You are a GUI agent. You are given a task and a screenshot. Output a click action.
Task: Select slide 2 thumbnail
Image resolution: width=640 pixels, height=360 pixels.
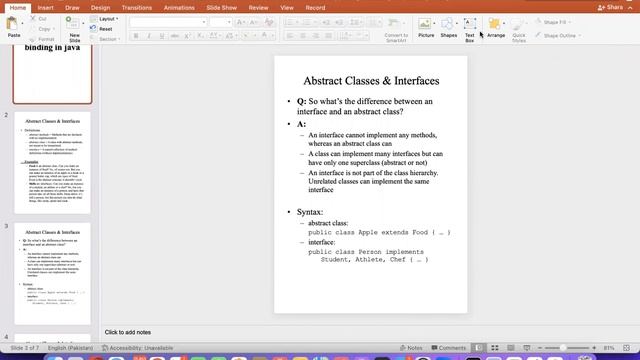coord(52,162)
